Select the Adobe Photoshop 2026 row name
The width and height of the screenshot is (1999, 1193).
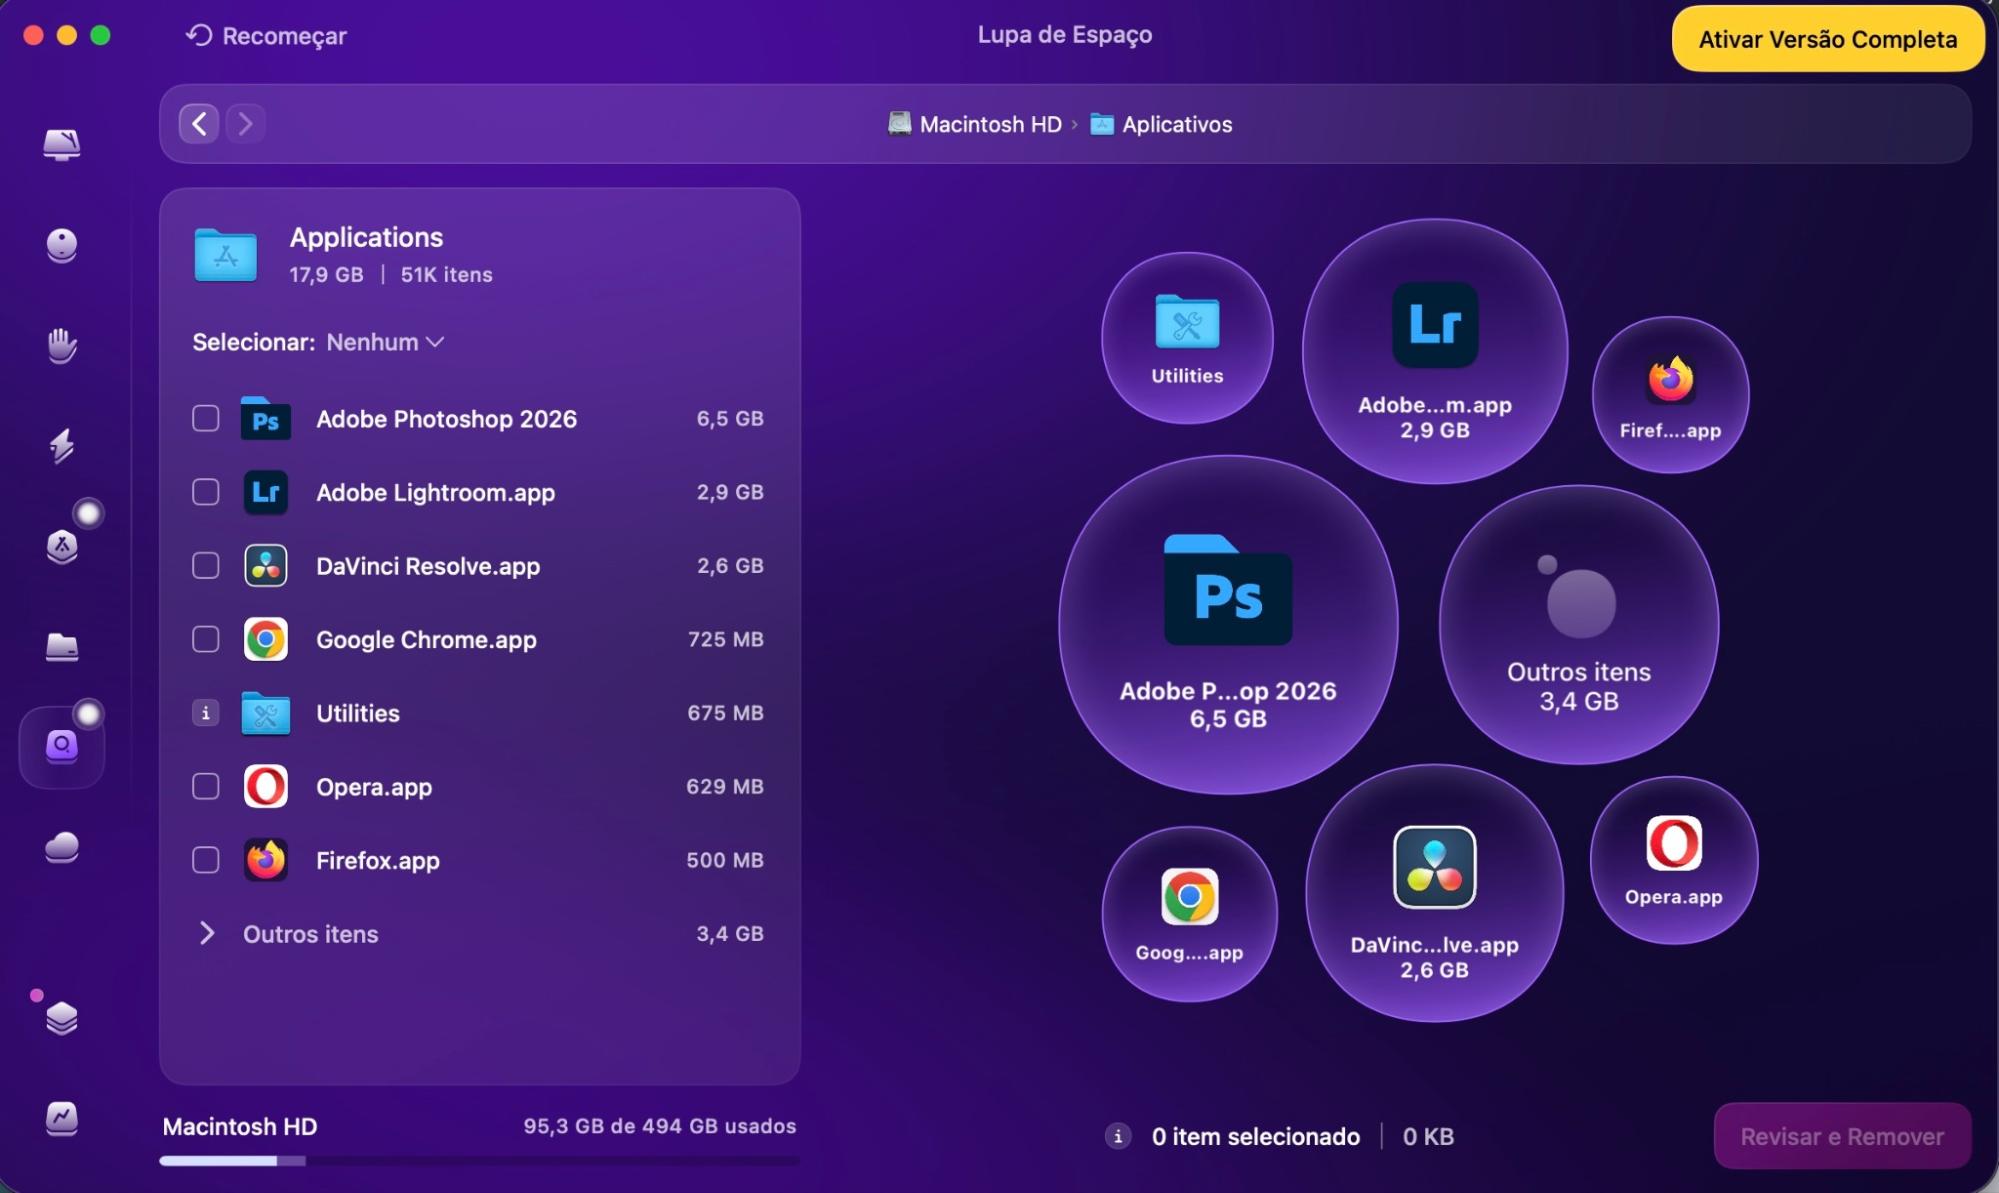446,419
